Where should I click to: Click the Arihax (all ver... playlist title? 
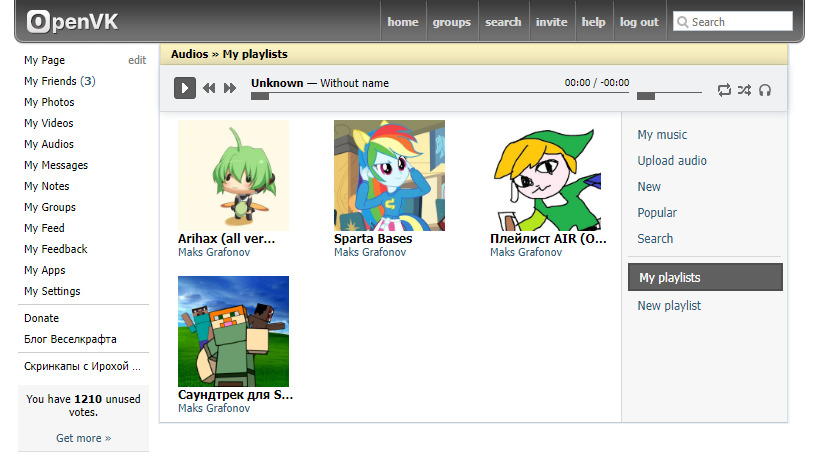tap(226, 239)
